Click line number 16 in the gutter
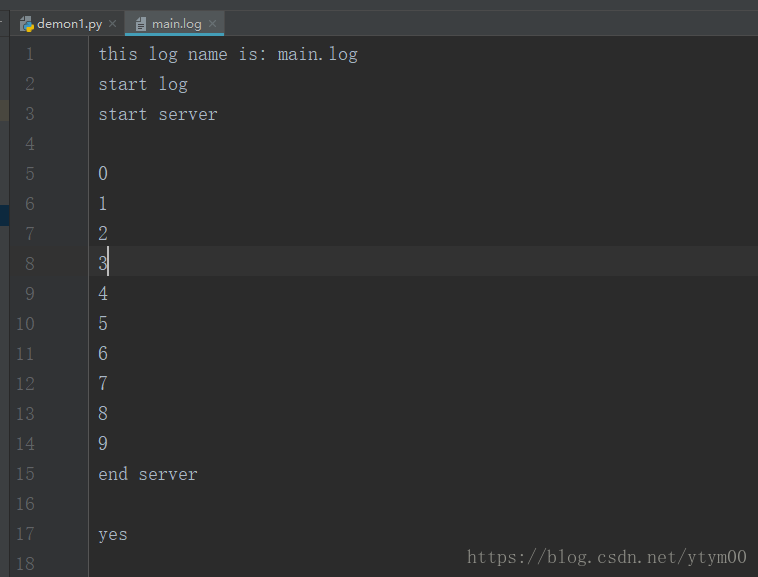 25,504
